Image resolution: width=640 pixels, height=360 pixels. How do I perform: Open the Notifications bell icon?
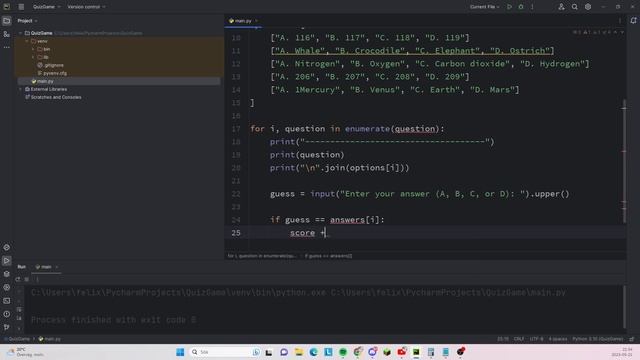(x=633, y=20)
